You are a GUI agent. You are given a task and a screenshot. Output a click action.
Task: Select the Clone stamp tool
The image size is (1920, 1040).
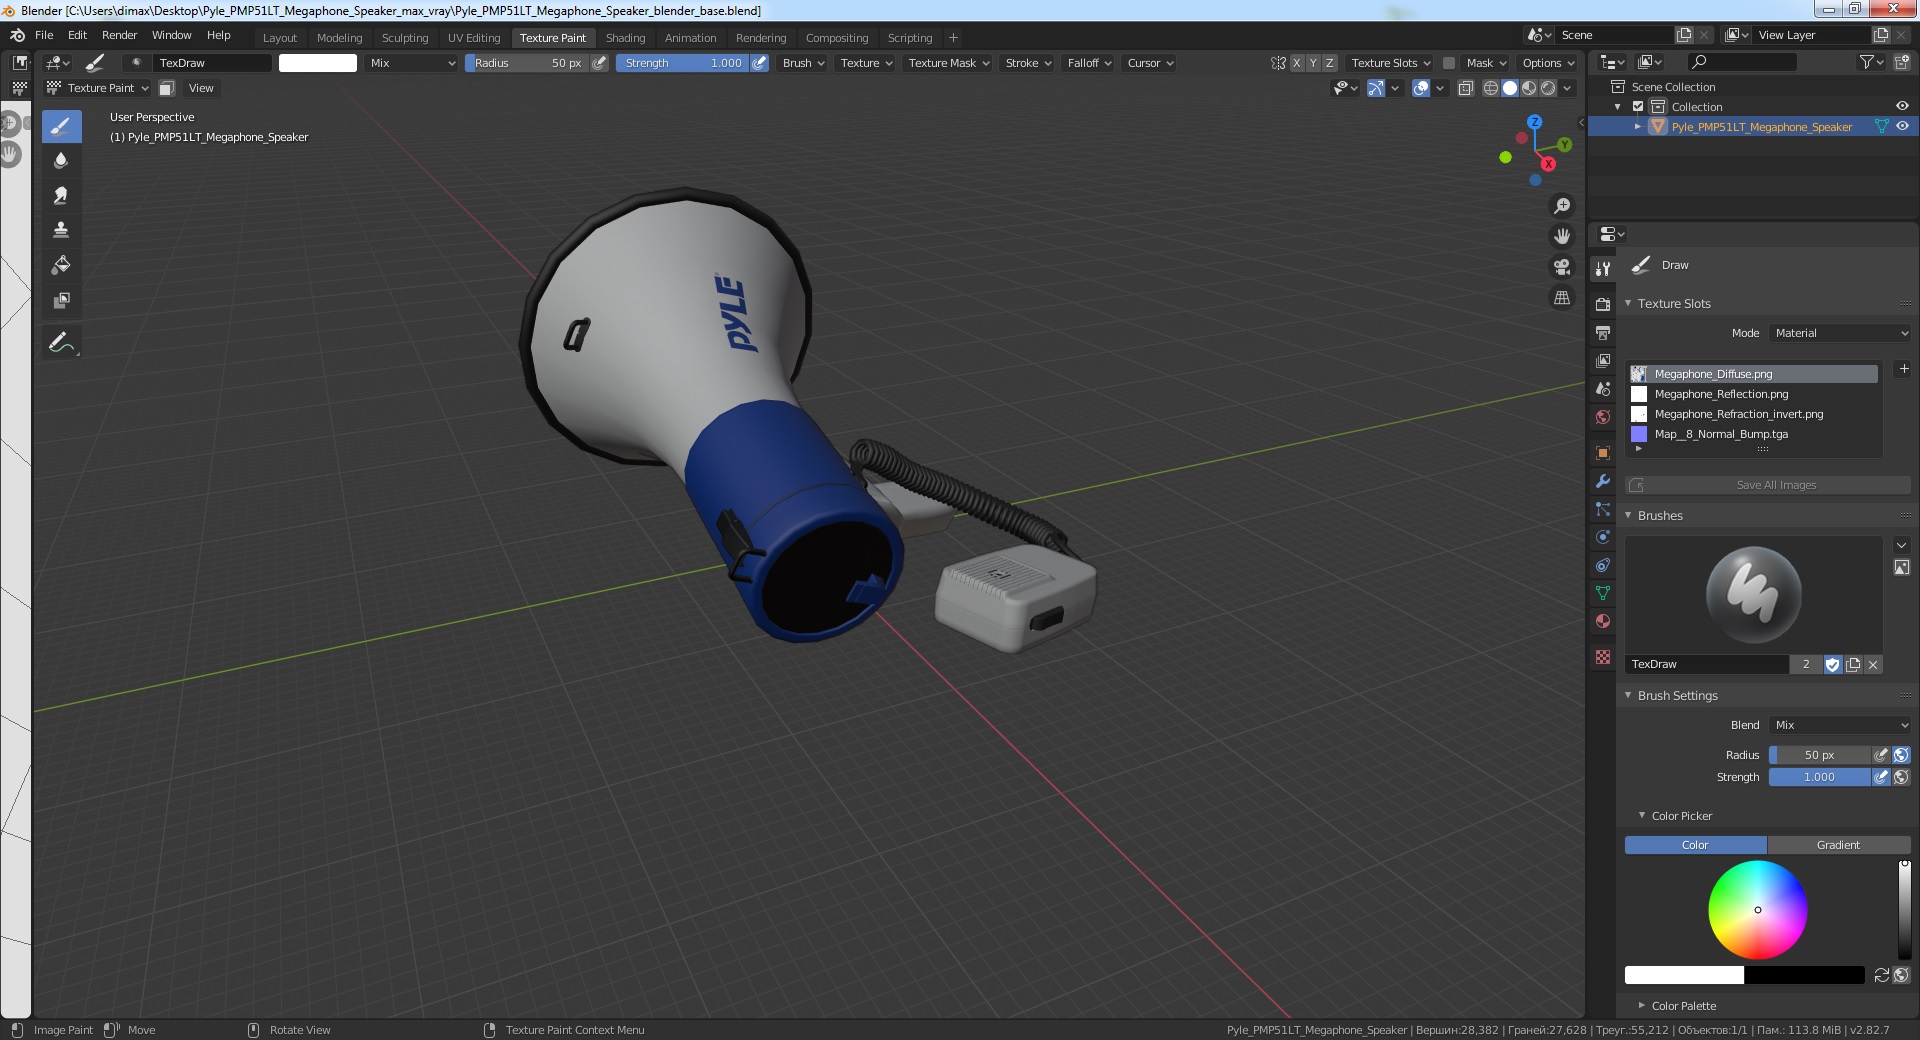pyautogui.click(x=61, y=230)
